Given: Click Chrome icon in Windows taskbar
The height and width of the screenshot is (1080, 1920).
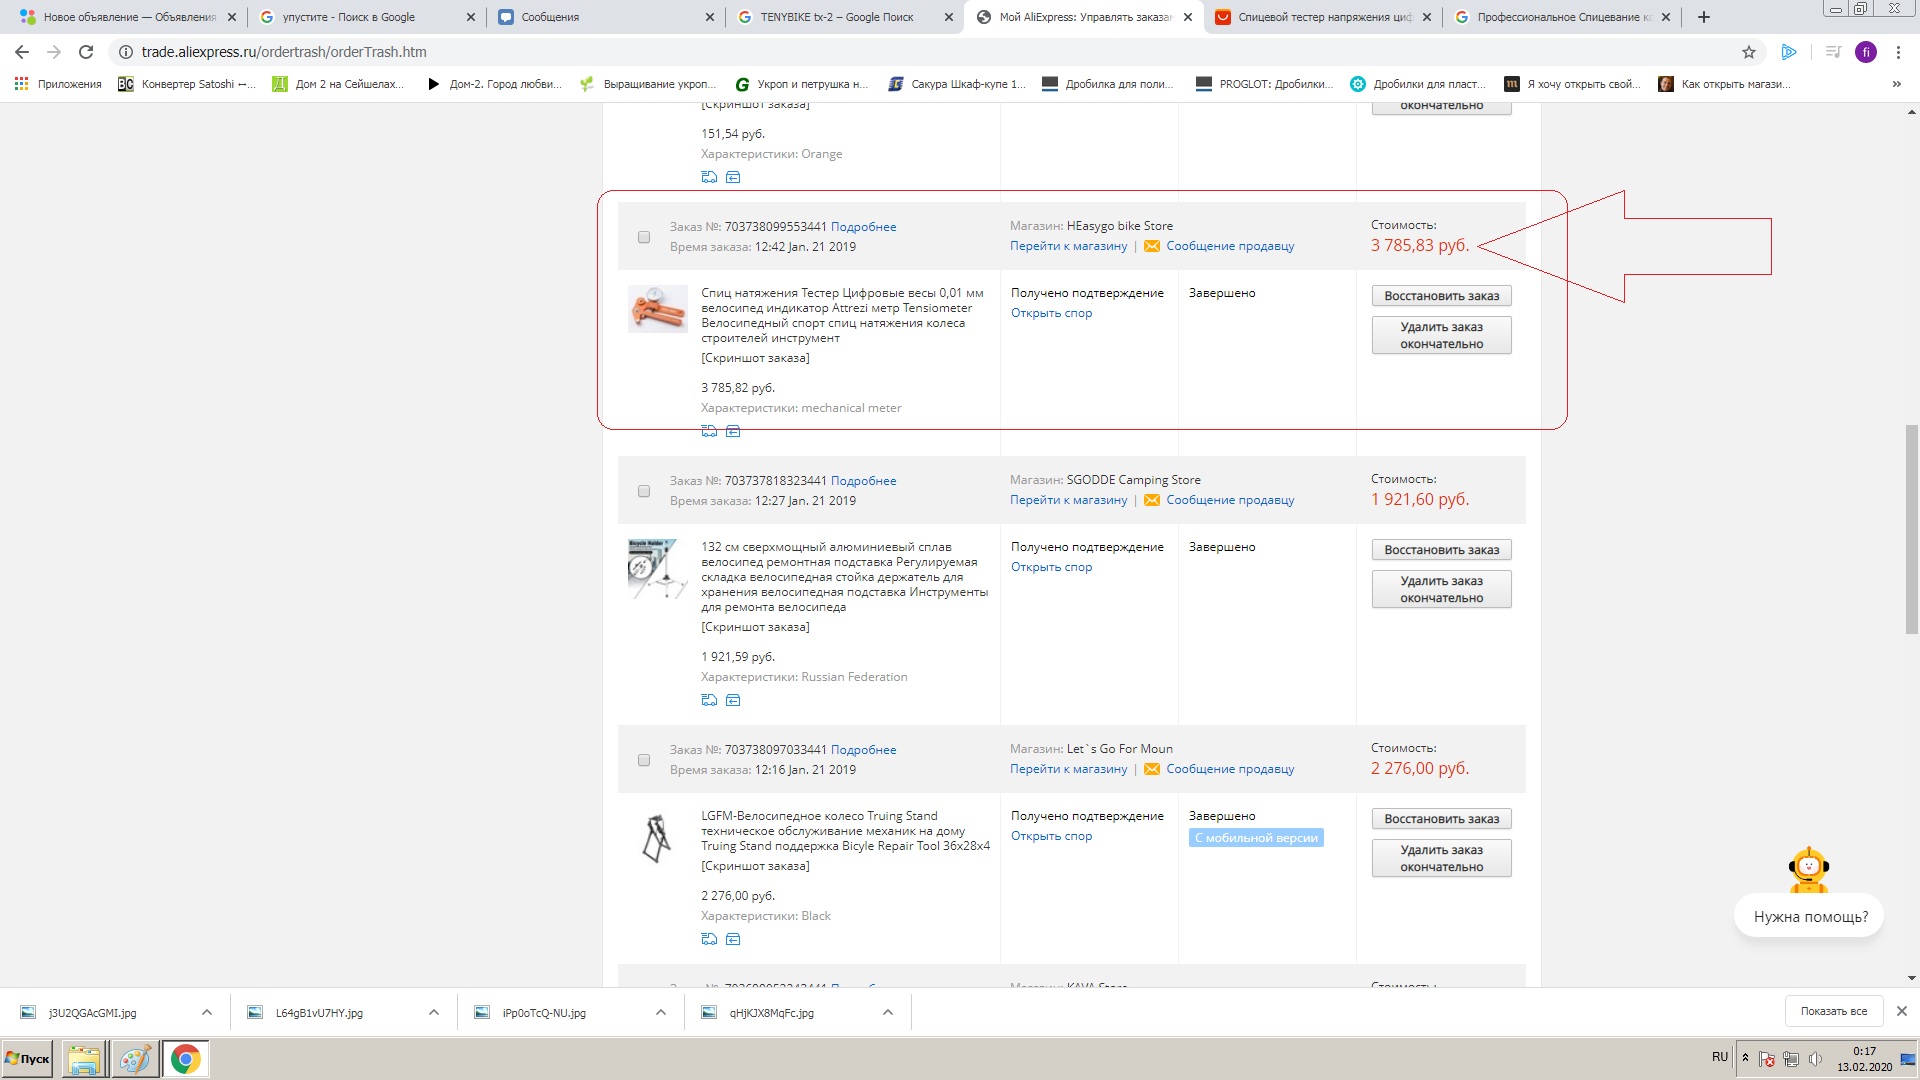Looking at the screenshot, I should coord(185,1059).
